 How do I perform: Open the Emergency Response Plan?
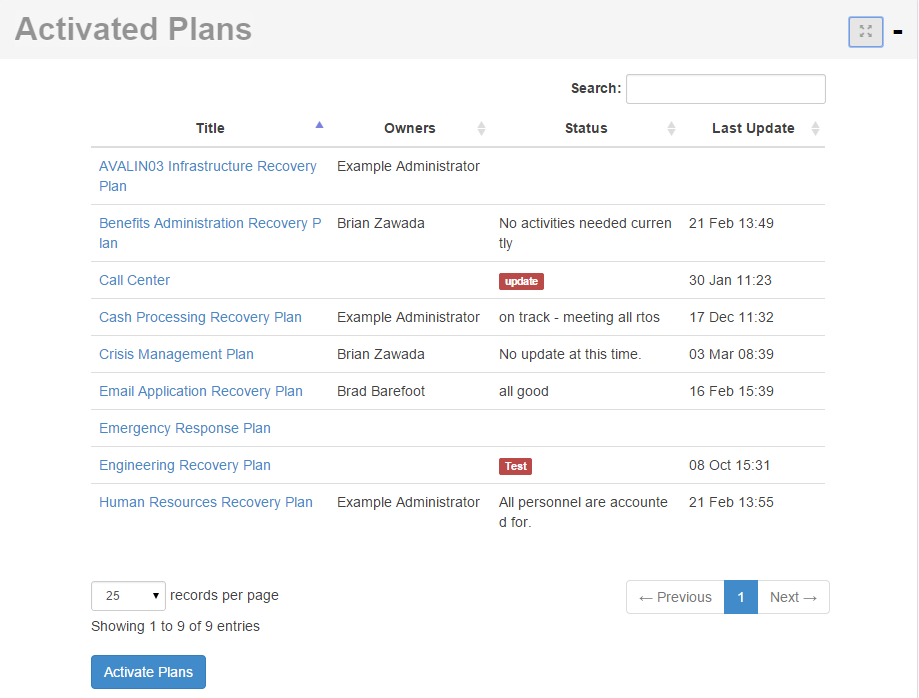184,428
